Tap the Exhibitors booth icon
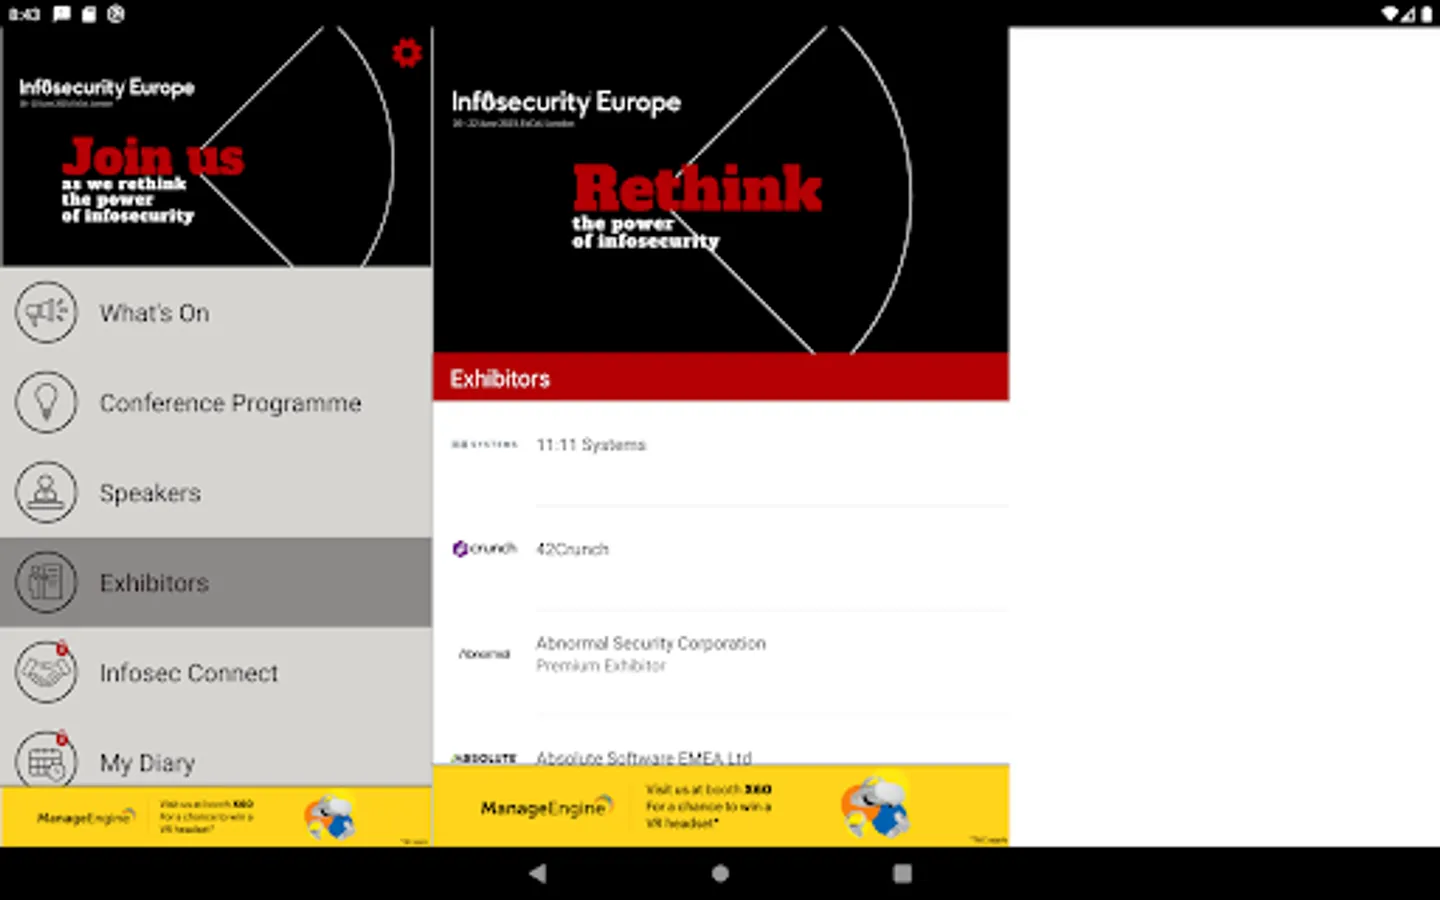The height and width of the screenshot is (900, 1440). pos(46,582)
